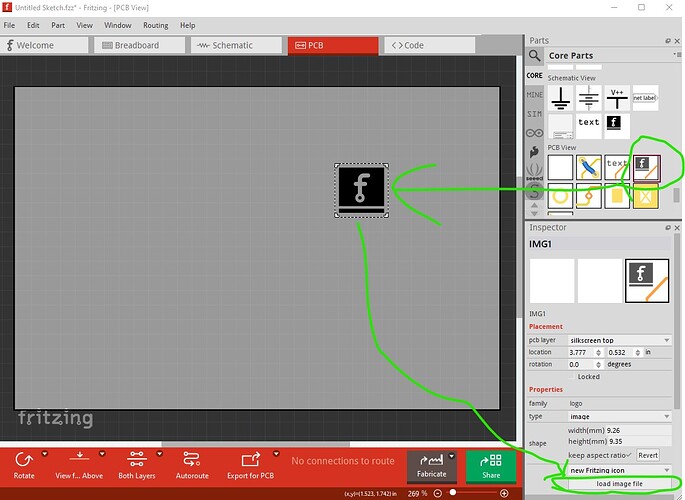Undock the Inspector panel
The width and height of the screenshot is (685, 500).
pos(668,228)
